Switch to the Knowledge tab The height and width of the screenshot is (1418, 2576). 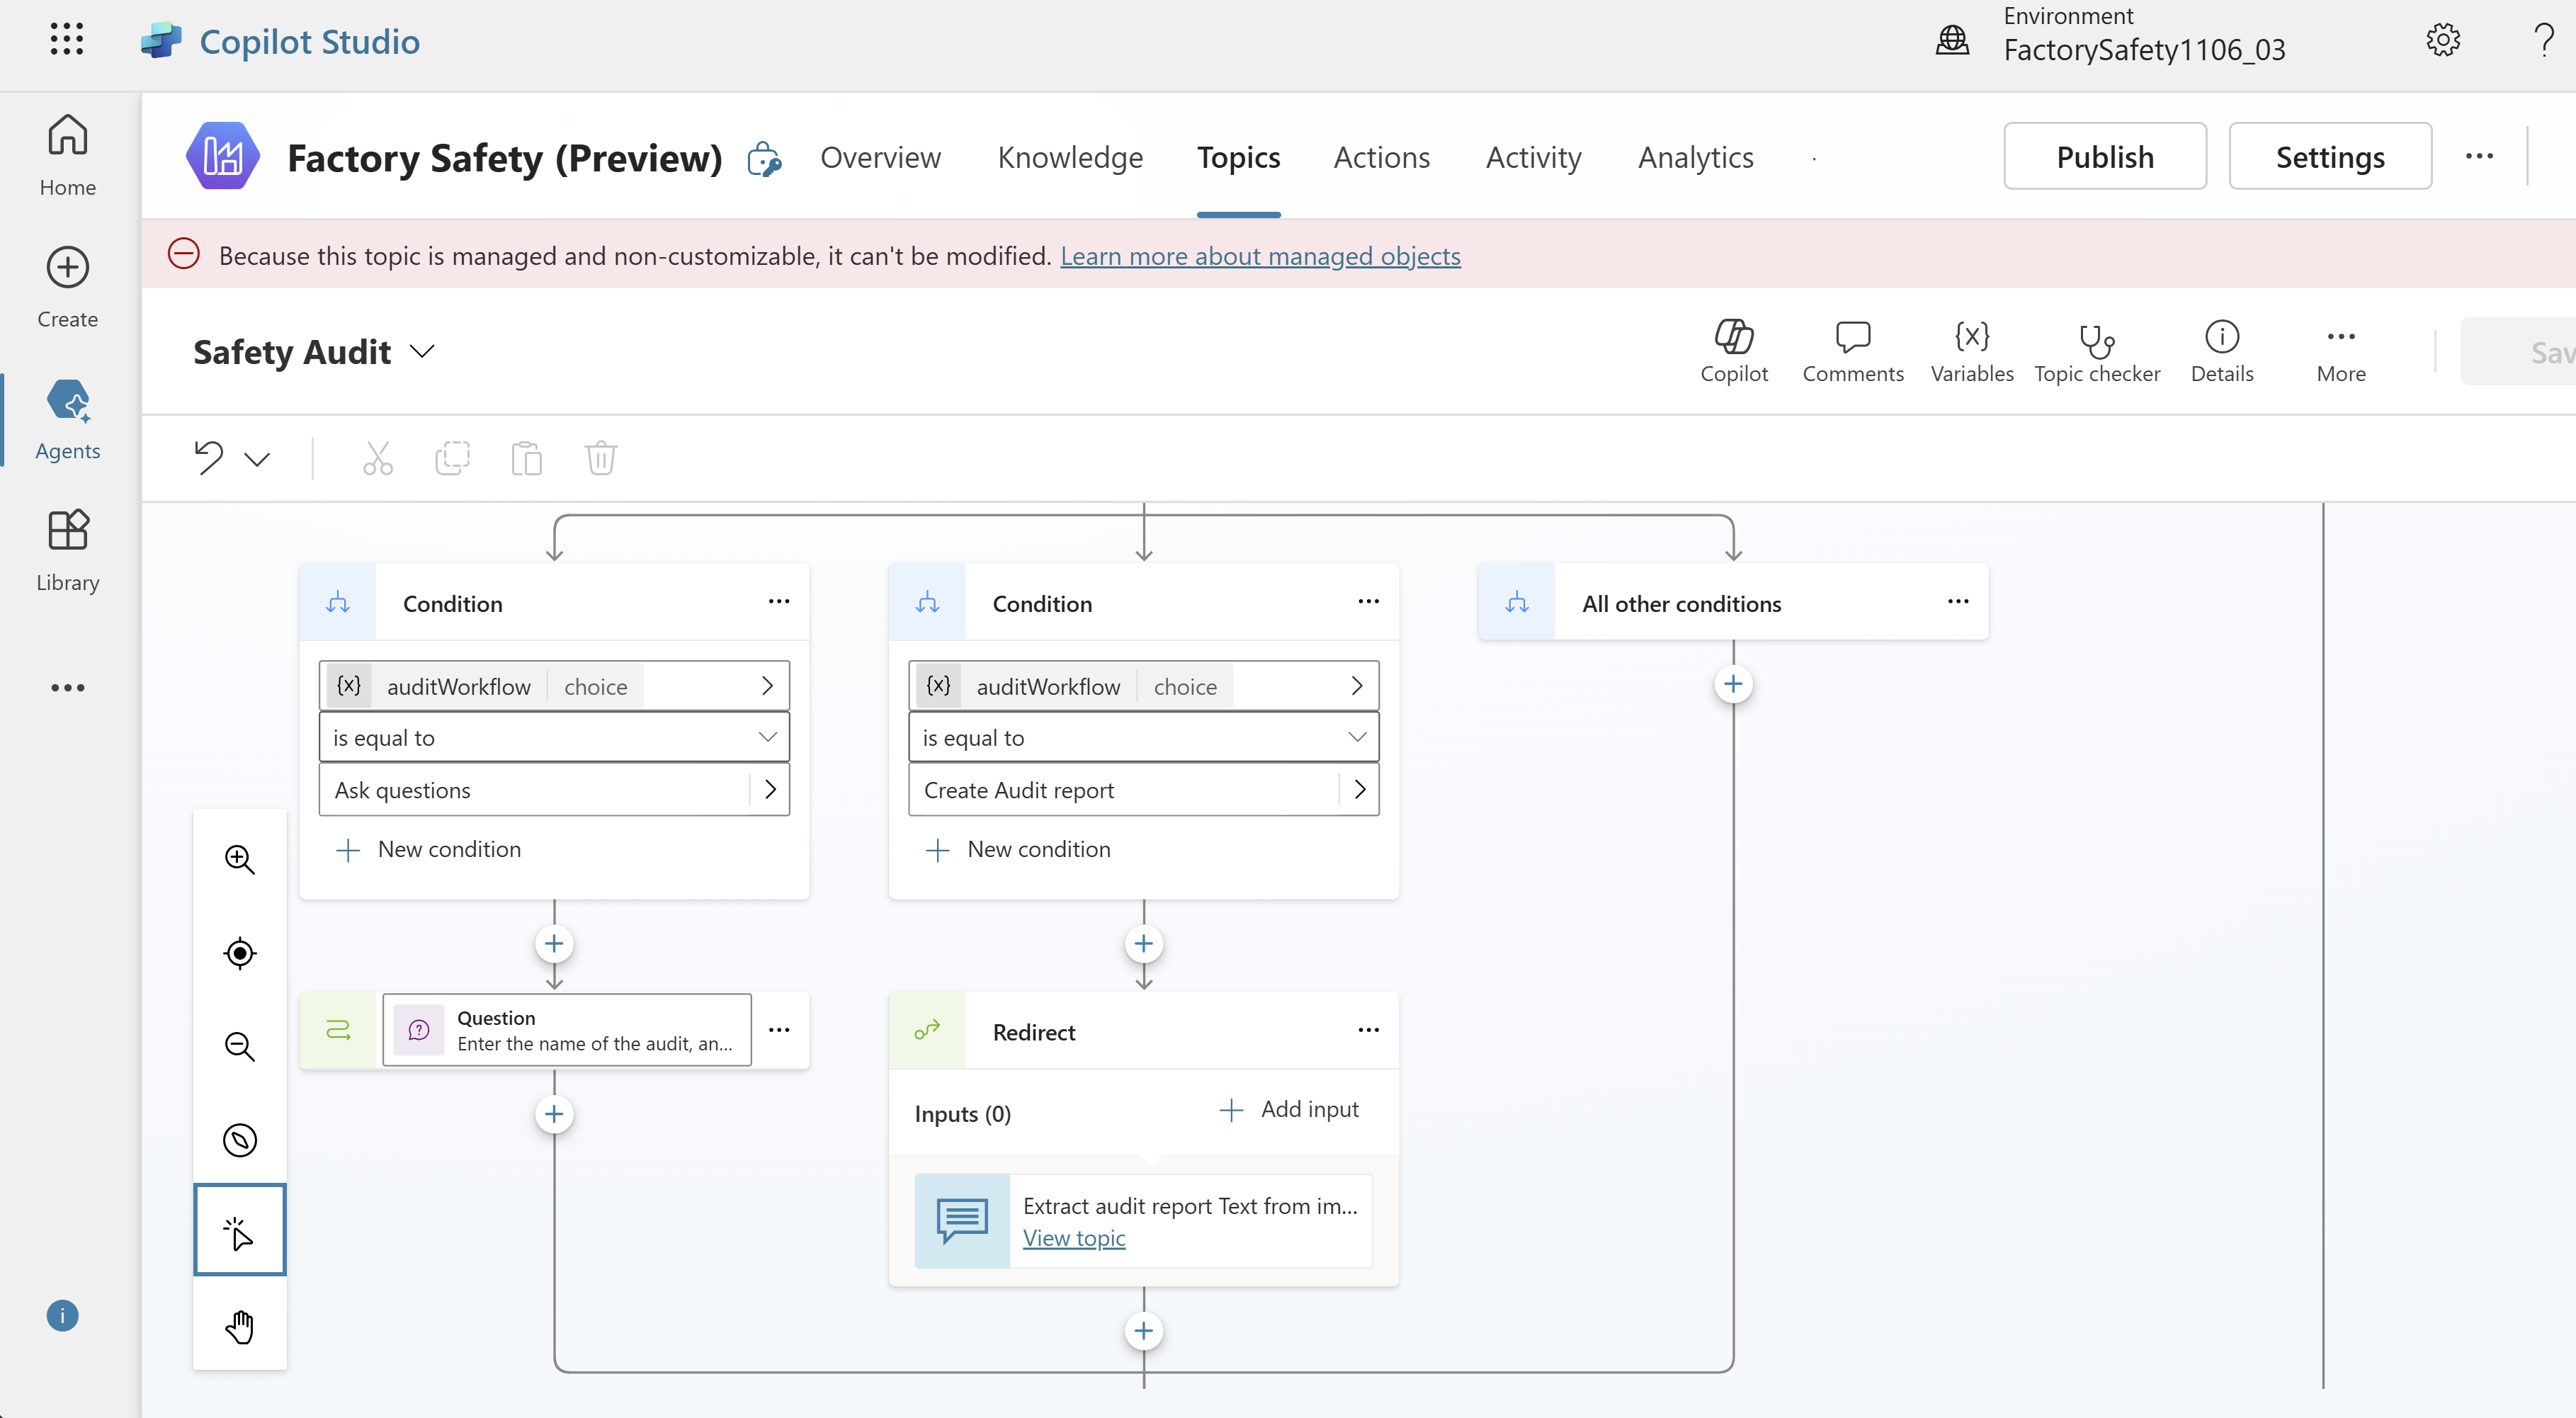[1070, 157]
